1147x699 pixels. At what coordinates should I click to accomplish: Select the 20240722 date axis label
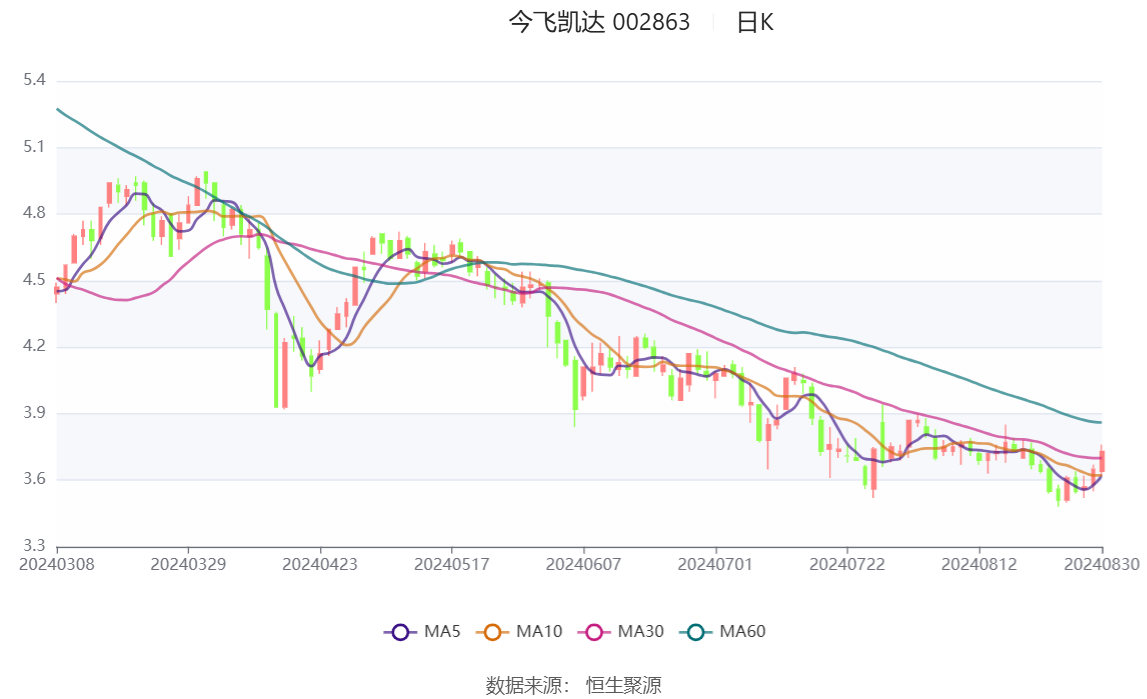tap(847, 565)
